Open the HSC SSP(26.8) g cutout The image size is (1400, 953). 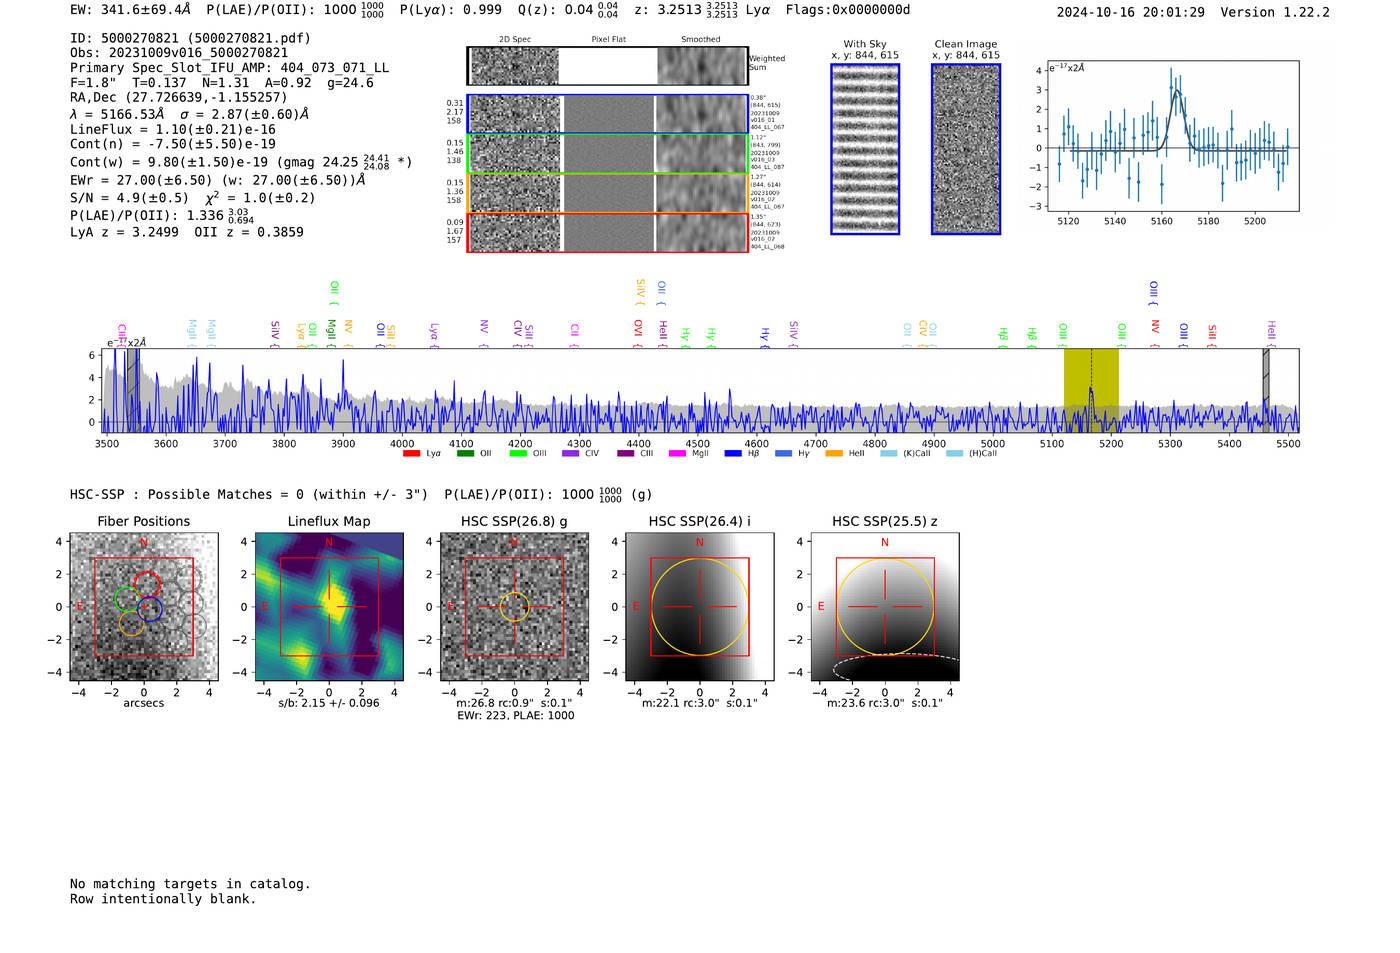coord(514,607)
